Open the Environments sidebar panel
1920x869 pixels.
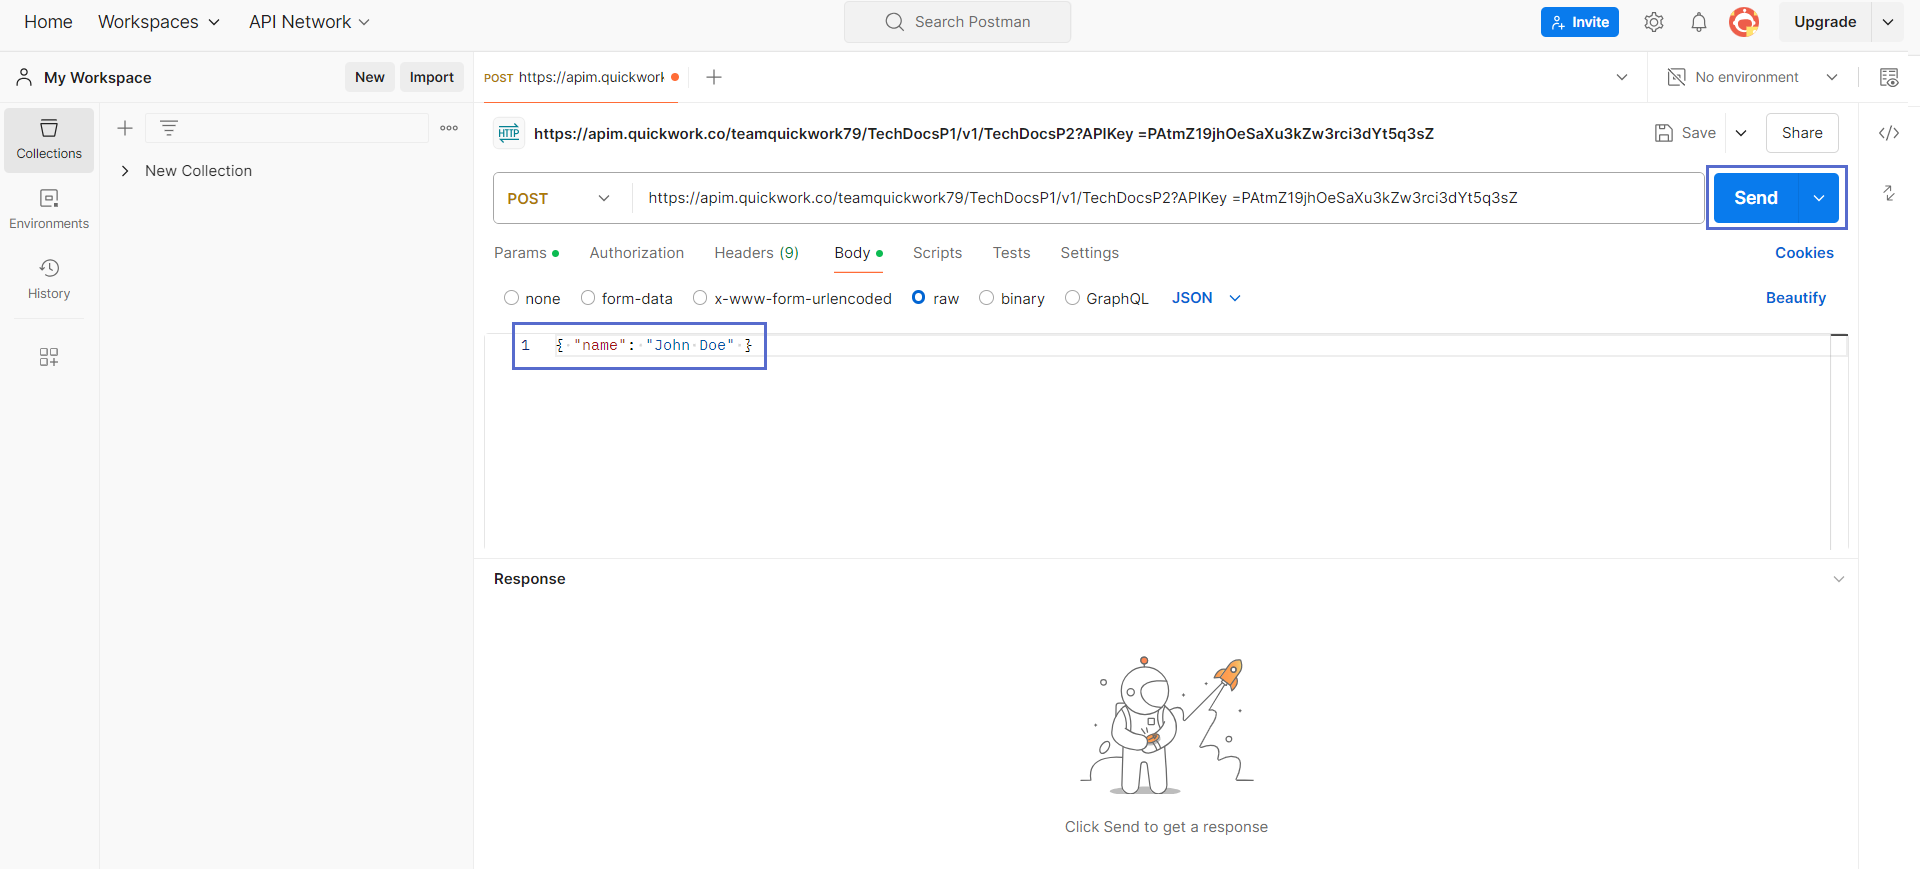click(x=49, y=210)
